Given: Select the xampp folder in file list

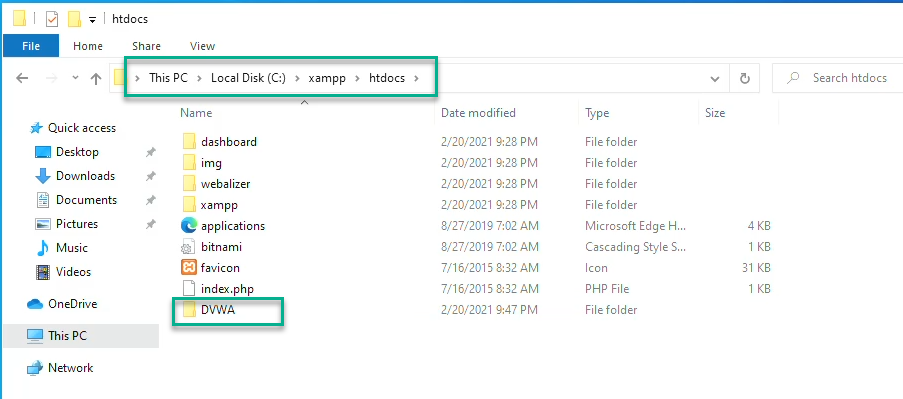Looking at the screenshot, I should pyautogui.click(x=219, y=205).
